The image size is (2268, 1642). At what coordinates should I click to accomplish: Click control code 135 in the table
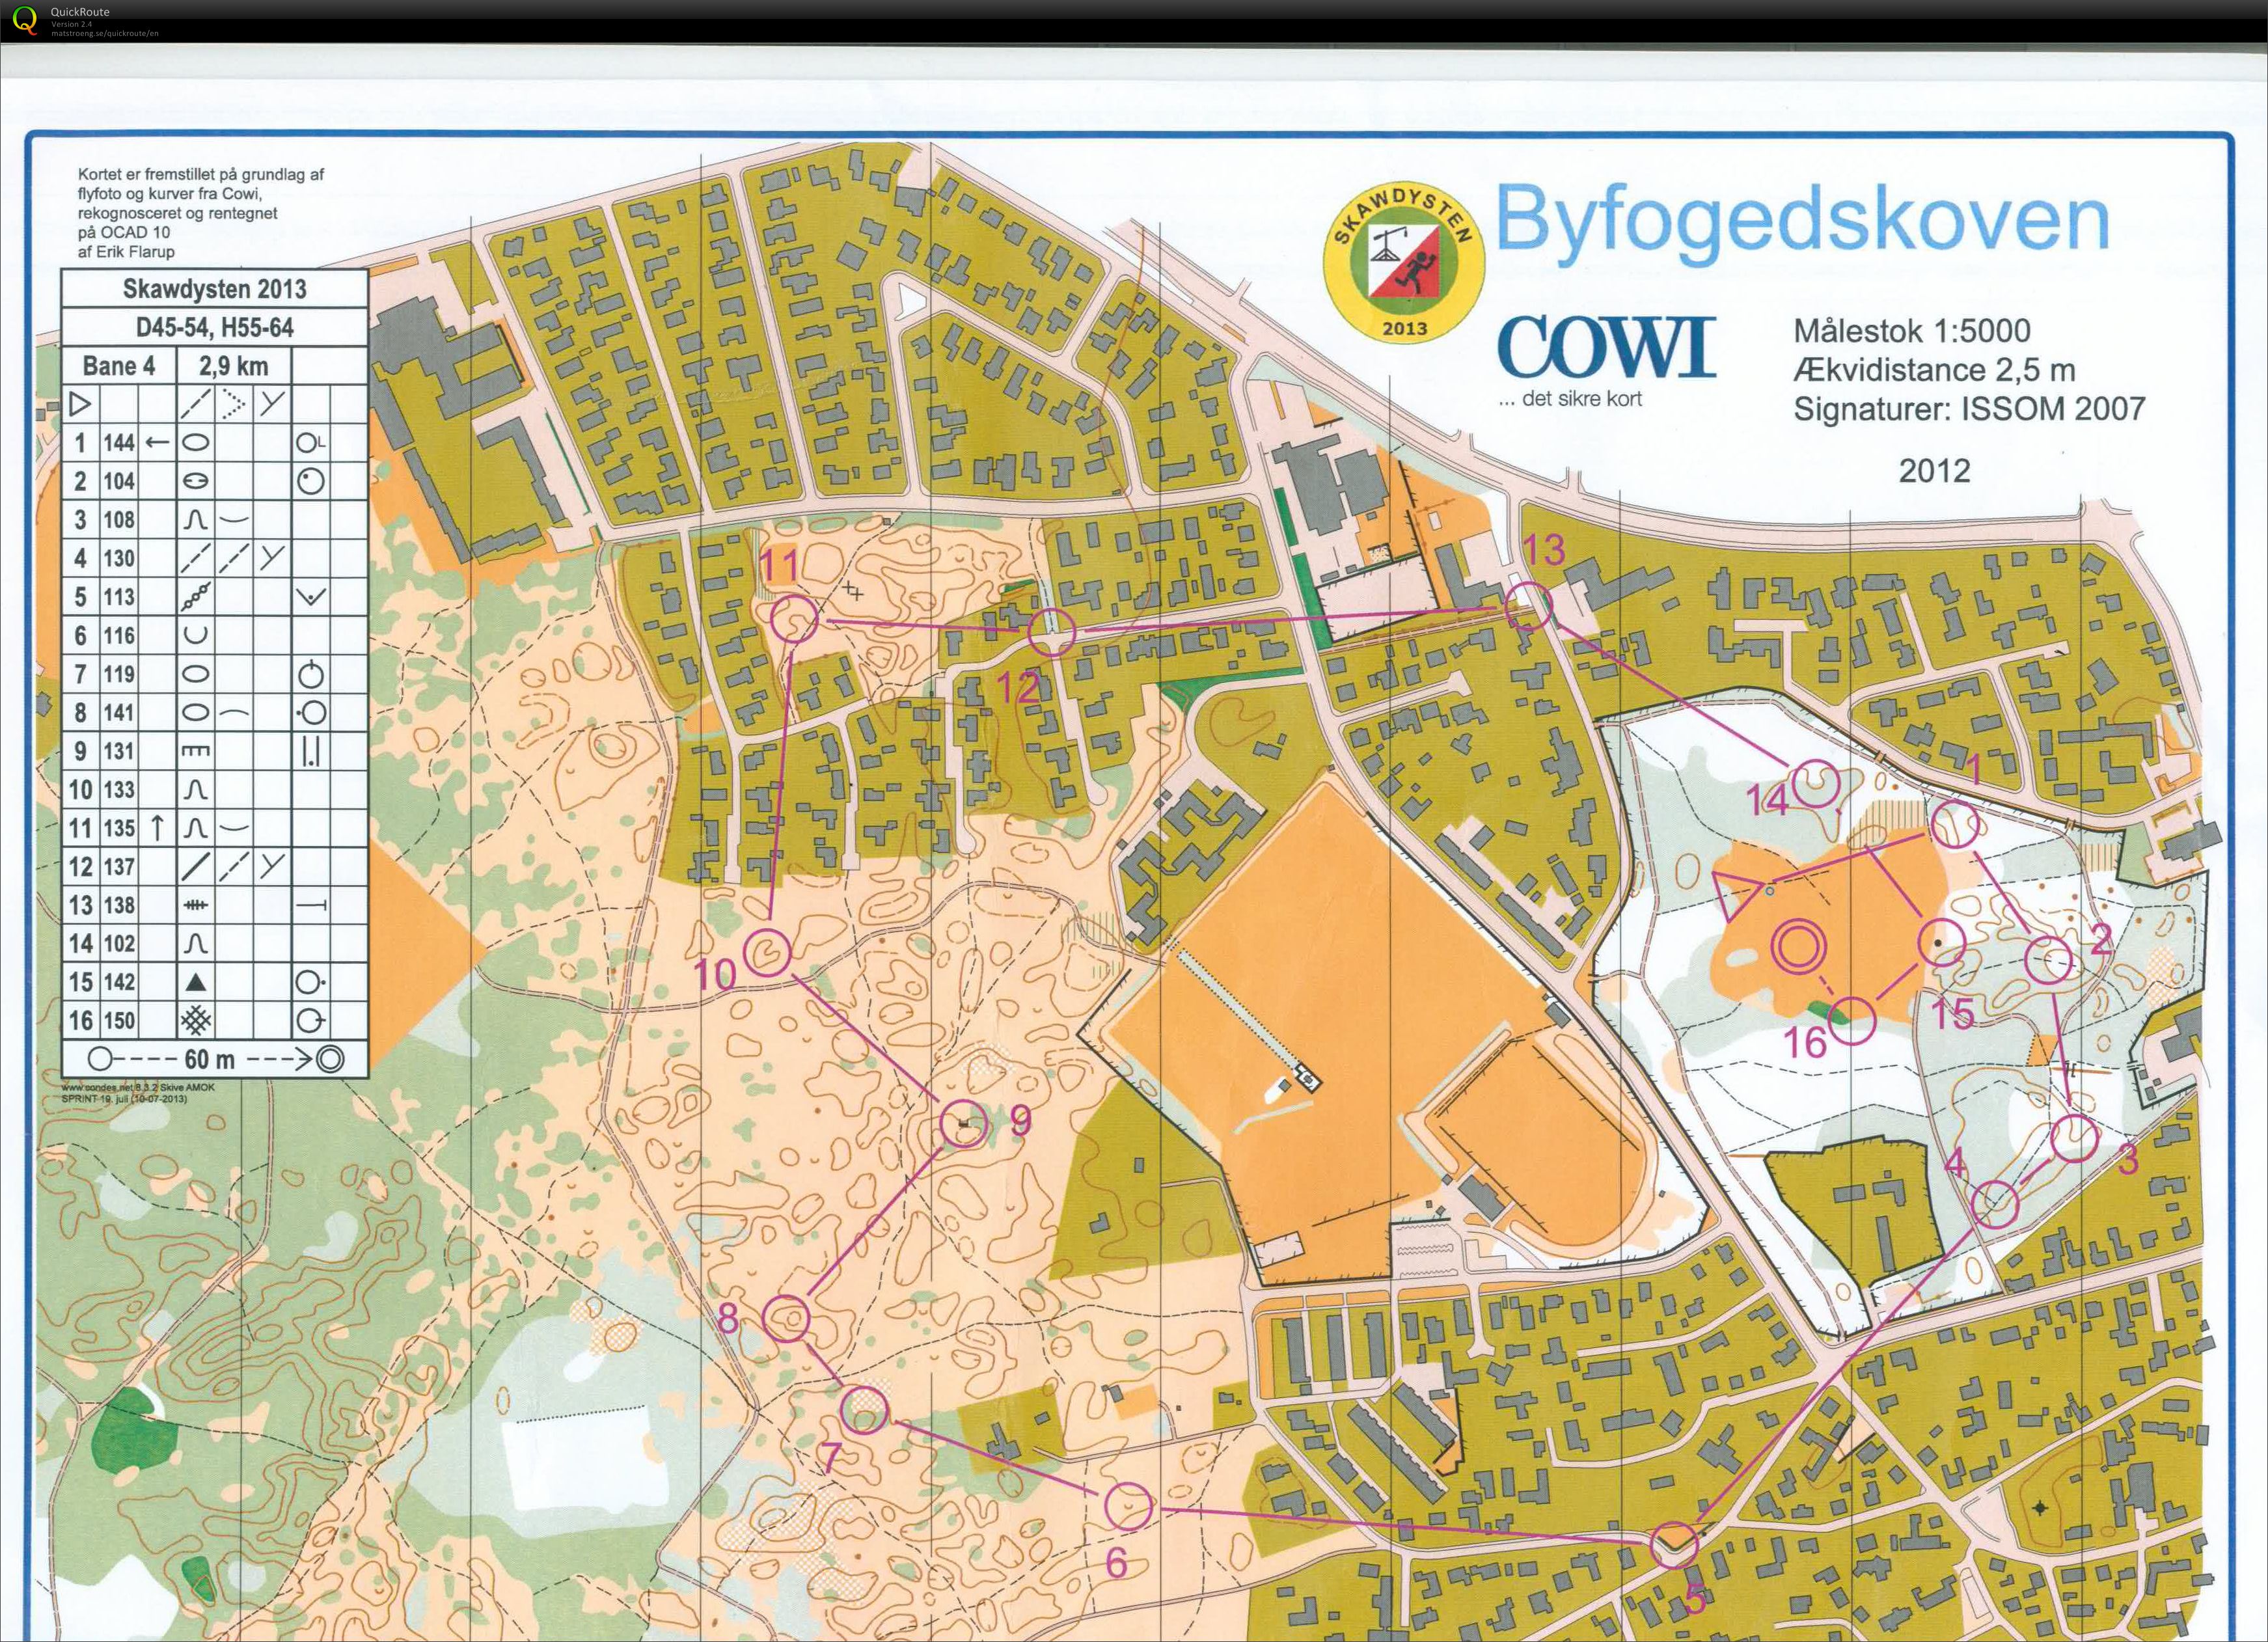point(119,828)
